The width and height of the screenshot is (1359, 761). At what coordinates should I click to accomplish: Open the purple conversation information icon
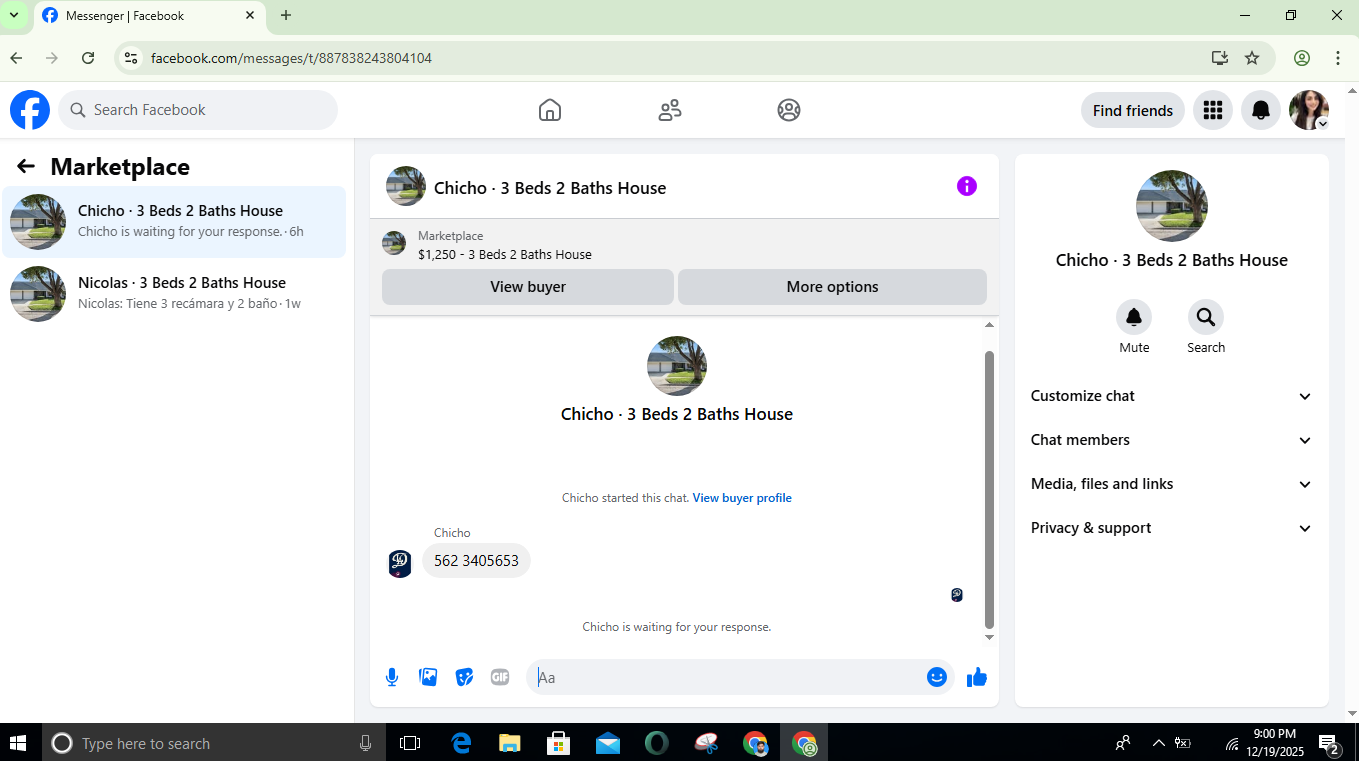[967, 186]
